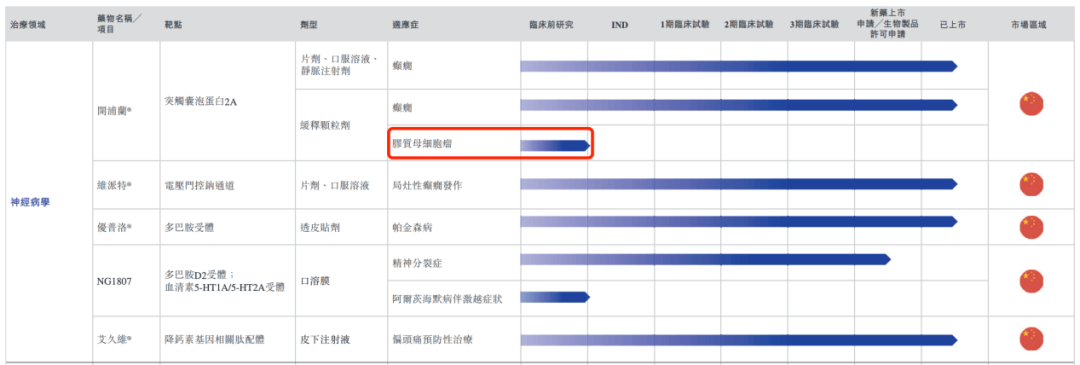Click the progress bar for 膠質母細胞瘤
This screenshot has height=365, width=1080.
point(555,145)
